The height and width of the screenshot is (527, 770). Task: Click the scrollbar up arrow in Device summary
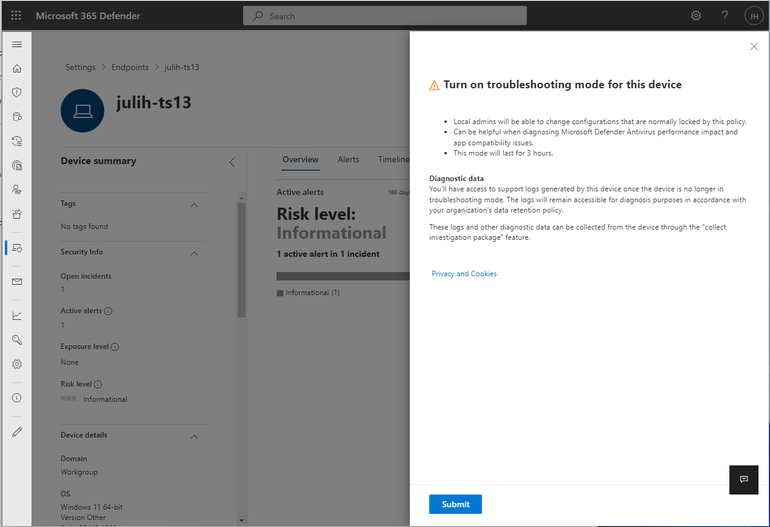point(241,198)
